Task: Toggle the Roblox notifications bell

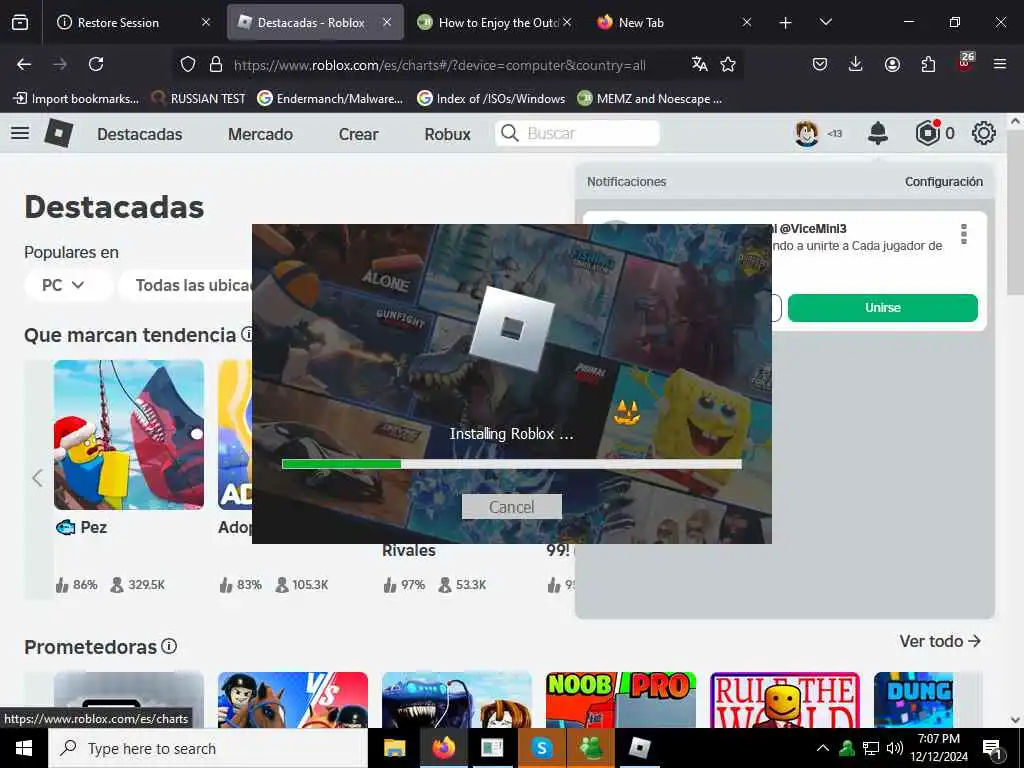Action: (878, 133)
